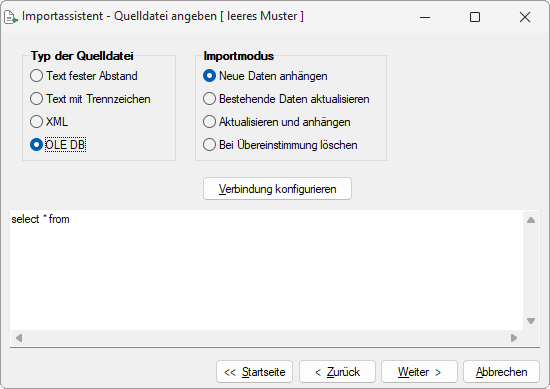Choose XML as source file type
The height and width of the screenshot is (389, 550).
pyautogui.click(x=49, y=122)
